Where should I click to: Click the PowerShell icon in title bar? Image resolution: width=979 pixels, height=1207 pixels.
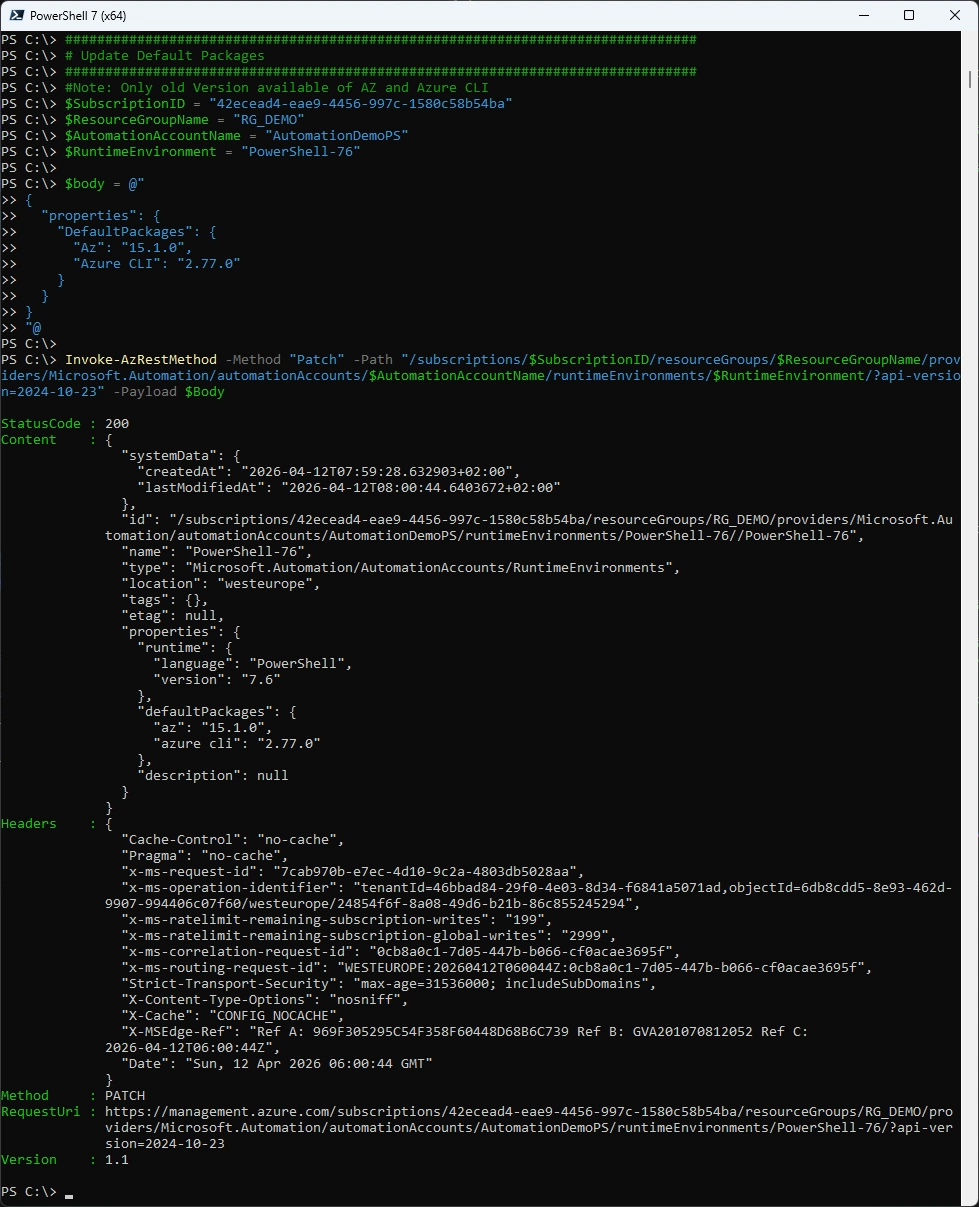(x=14, y=16)
